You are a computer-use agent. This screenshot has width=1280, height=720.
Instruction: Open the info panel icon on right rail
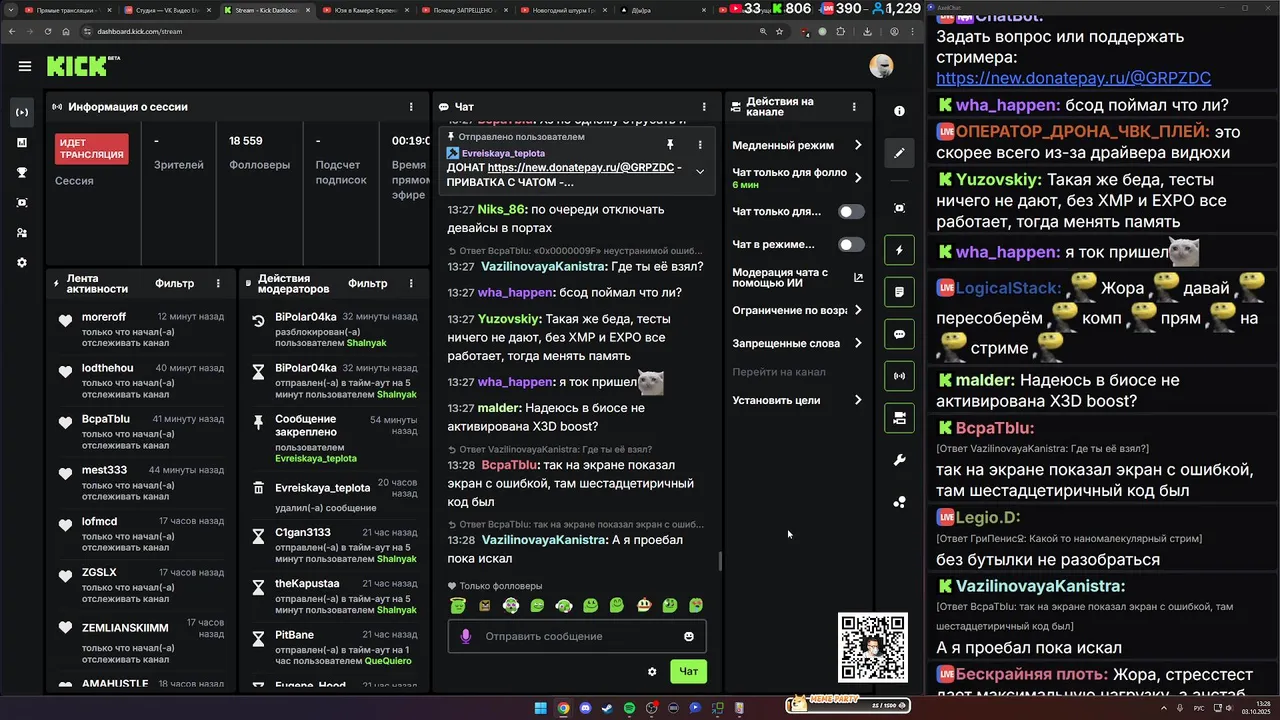899,111
